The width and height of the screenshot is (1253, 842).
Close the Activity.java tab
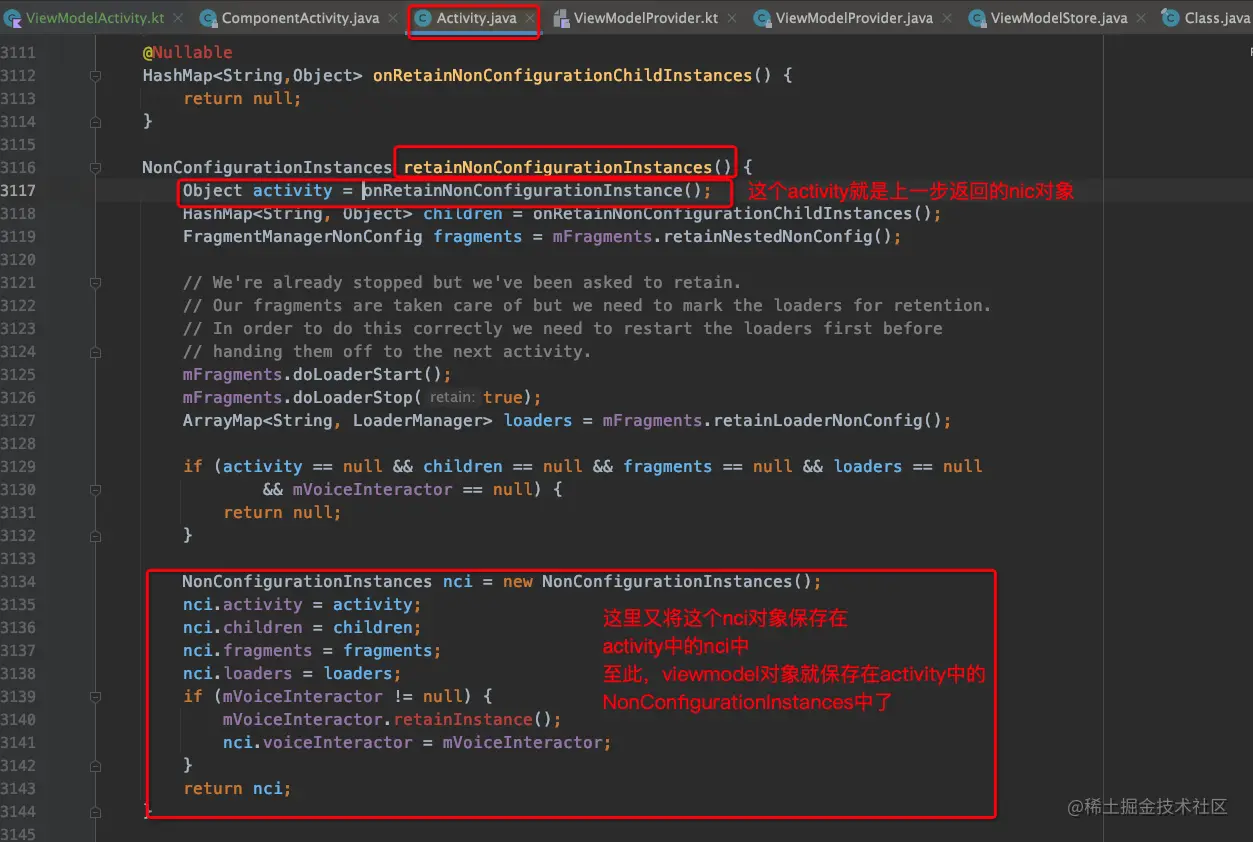click(530, 18)
